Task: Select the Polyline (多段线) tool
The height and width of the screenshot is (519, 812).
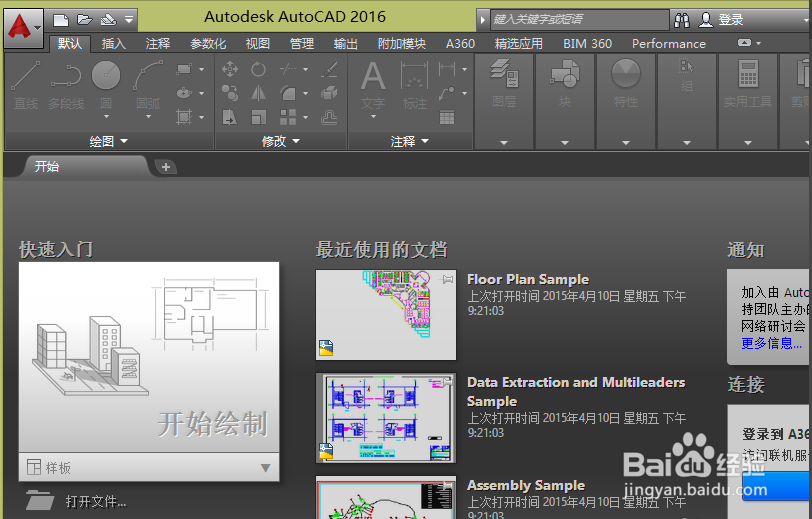Action: click(66, 85)
